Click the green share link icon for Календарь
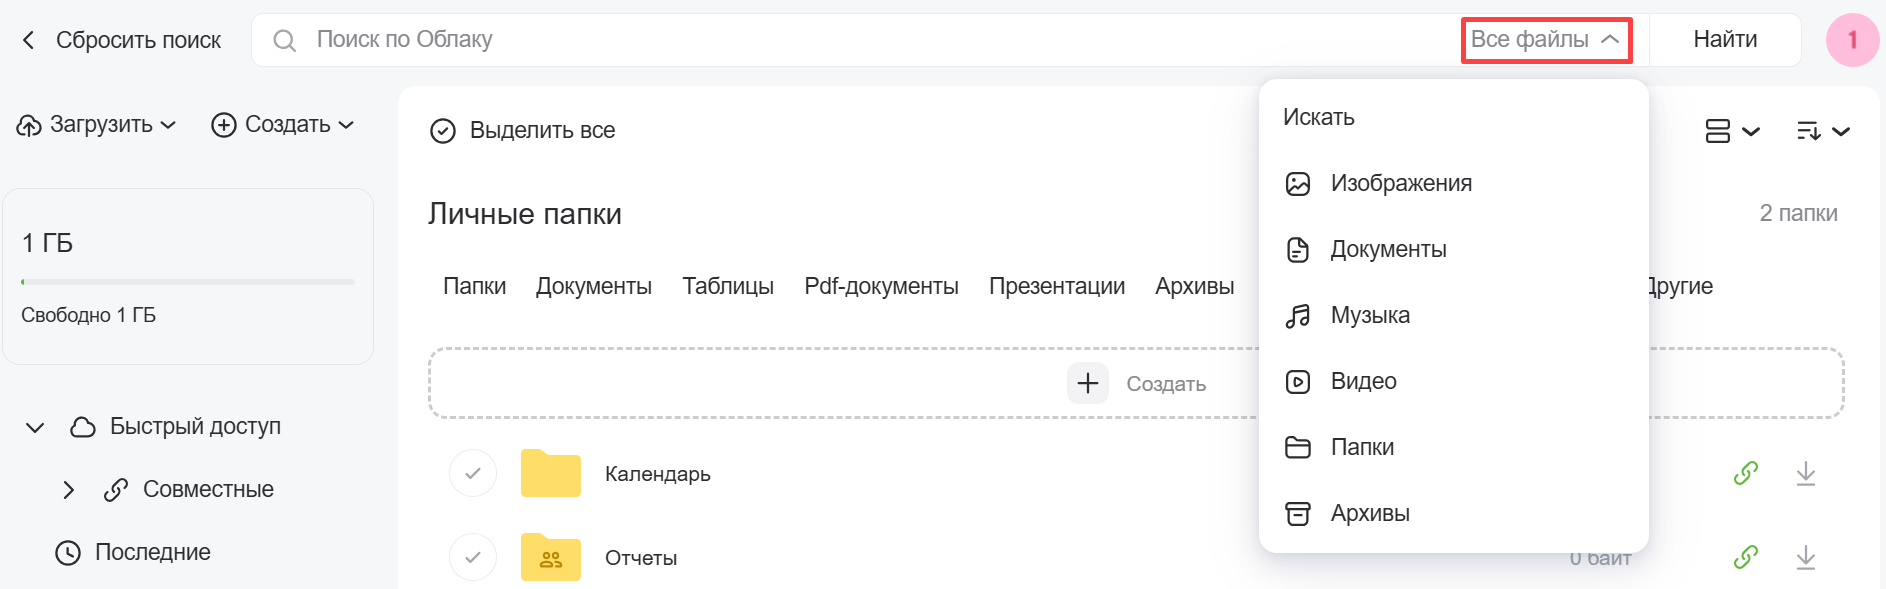1886x589 pixels. coord(1745,473)
